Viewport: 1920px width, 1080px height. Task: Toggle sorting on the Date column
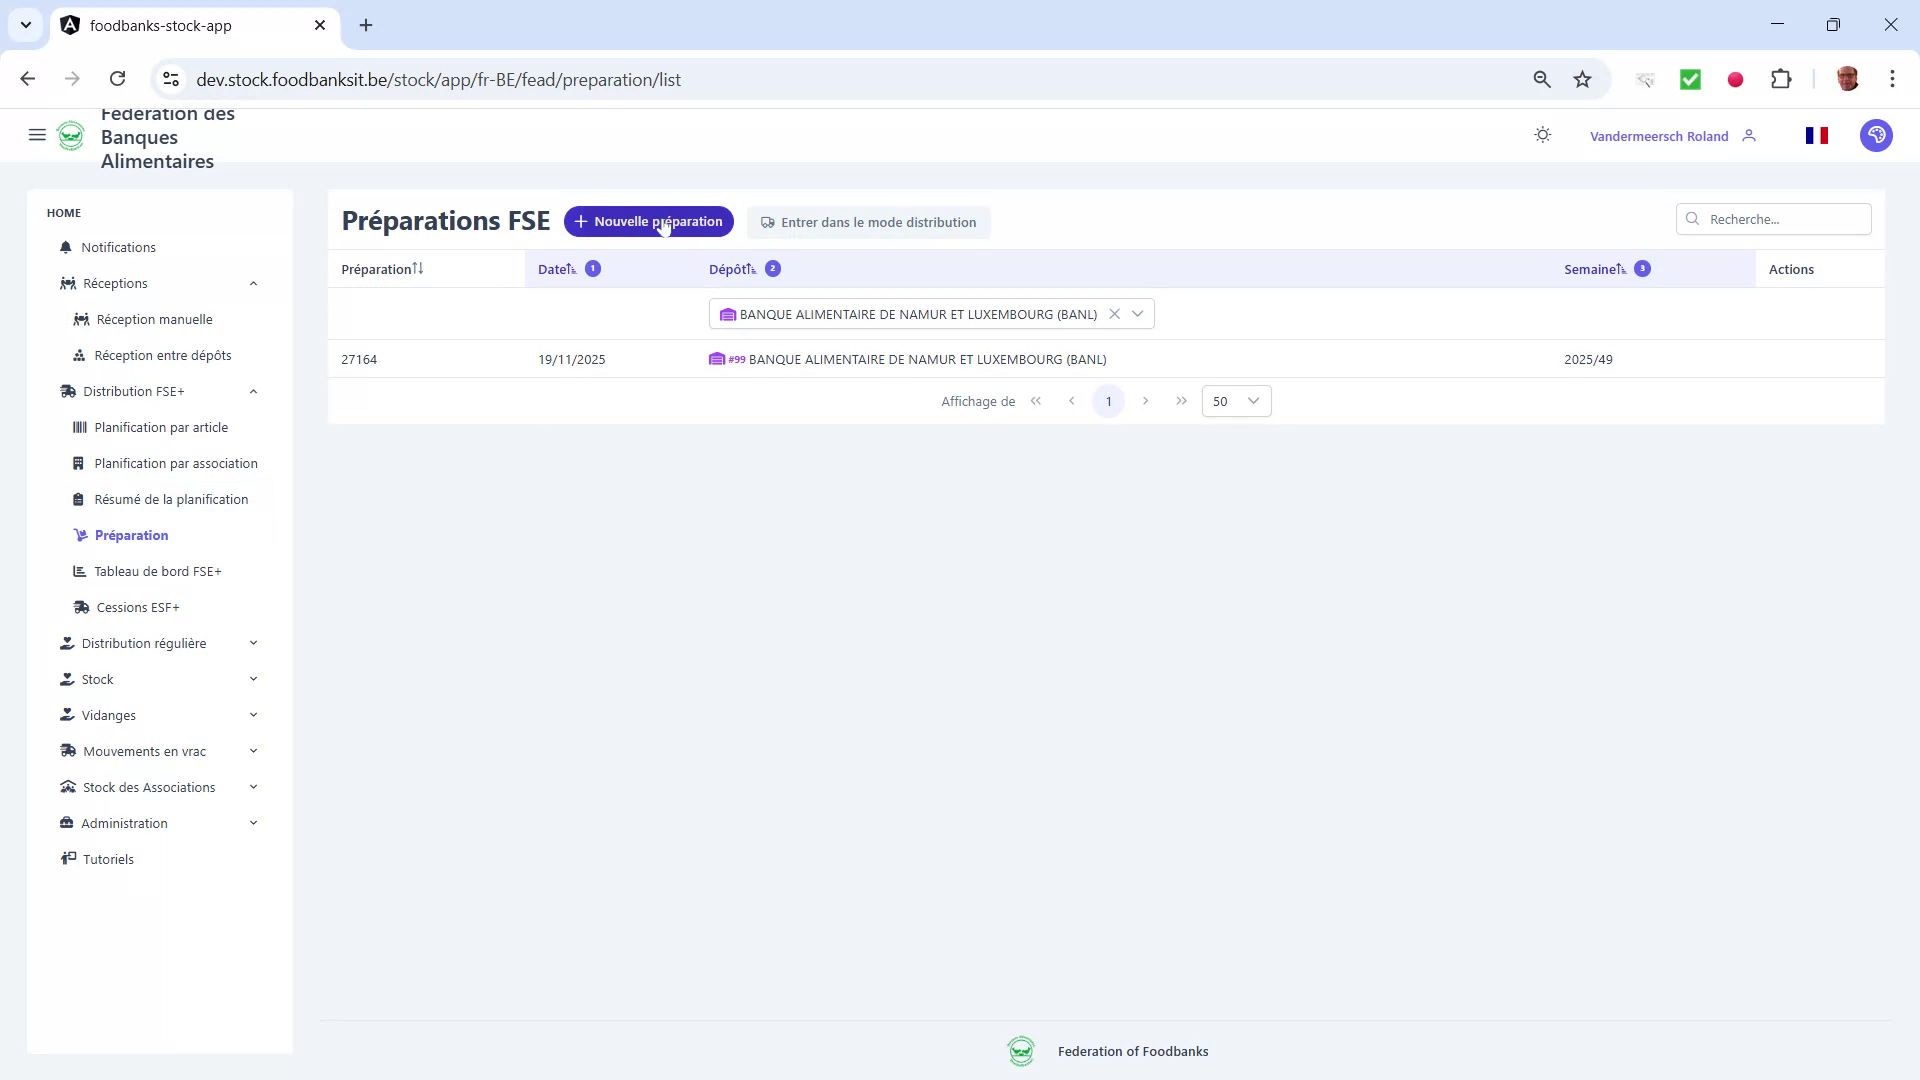click(570, 268)
